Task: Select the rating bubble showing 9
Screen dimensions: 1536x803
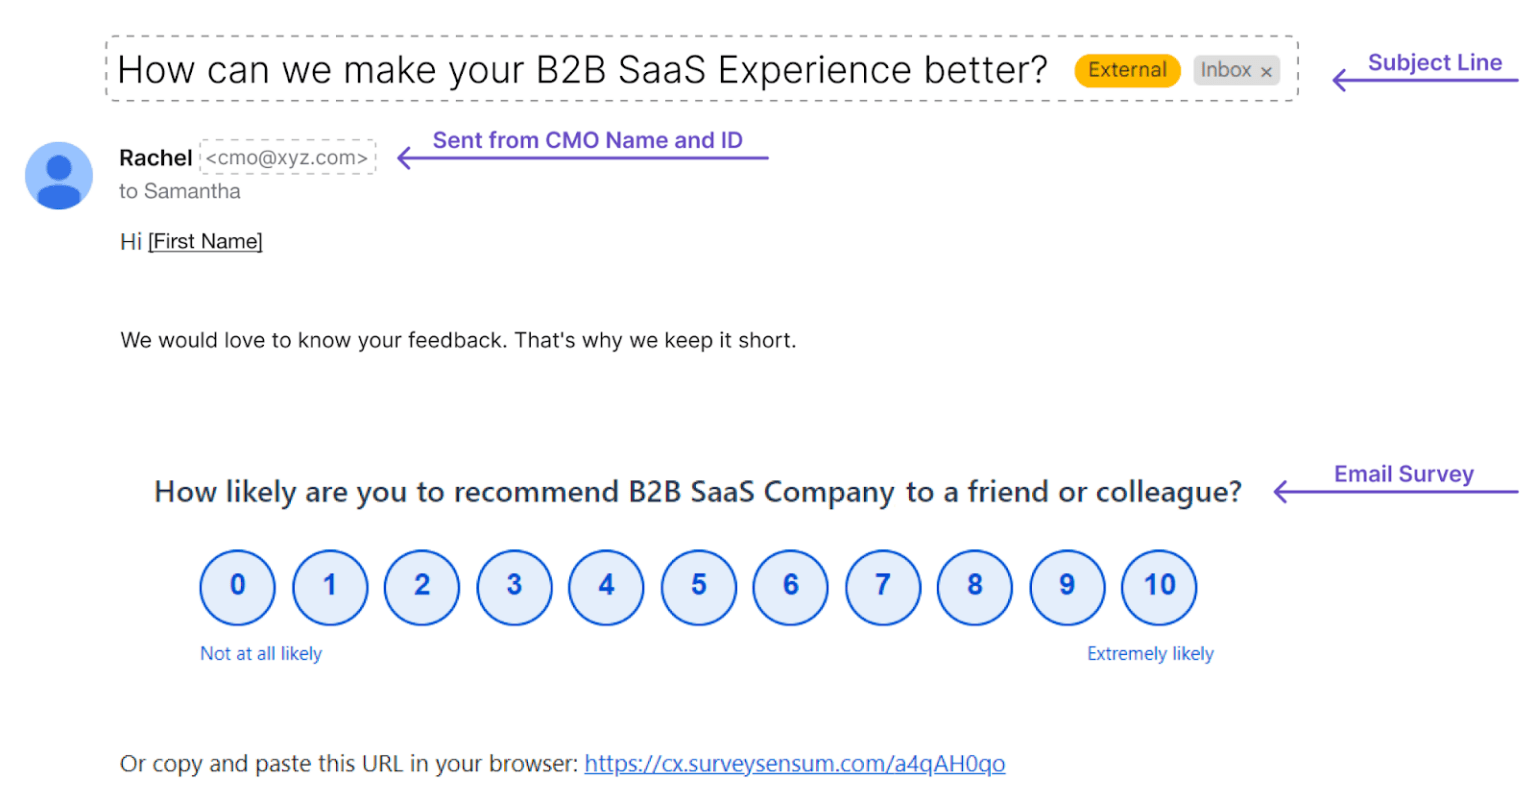Action: click(1066, 587)
